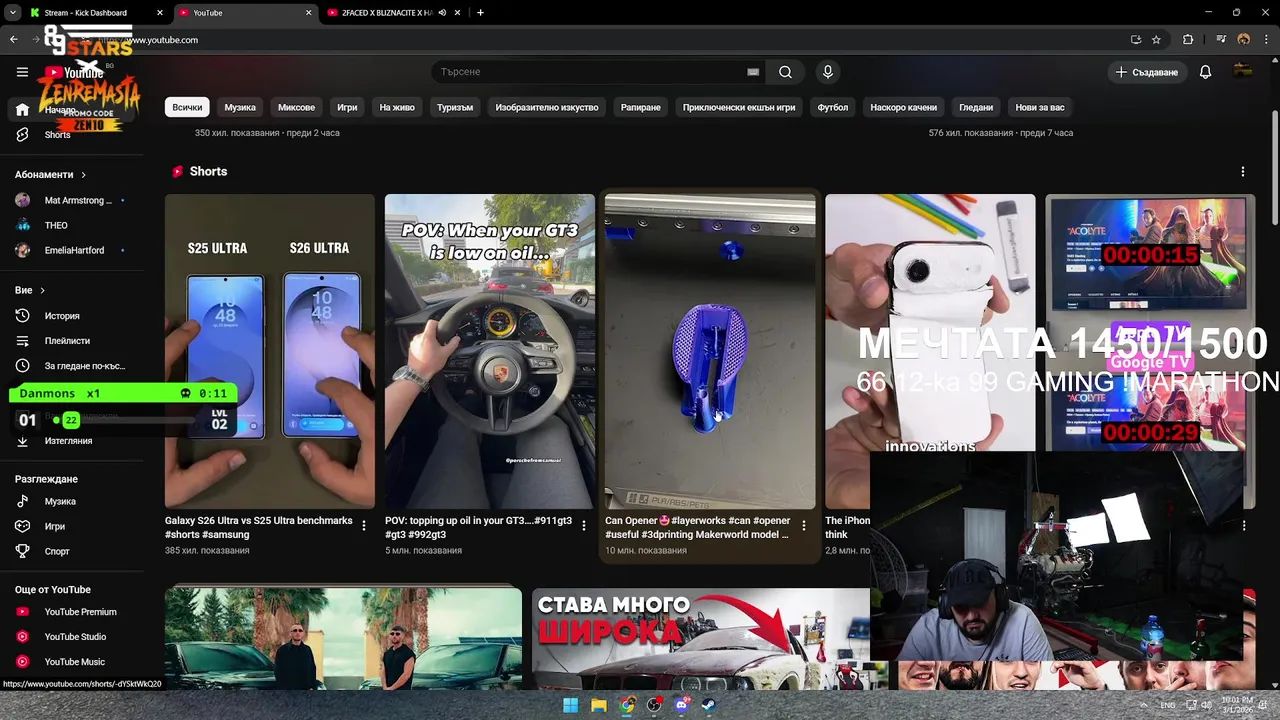
Task: Open YouTube Music link
Action: coord(74,662)
